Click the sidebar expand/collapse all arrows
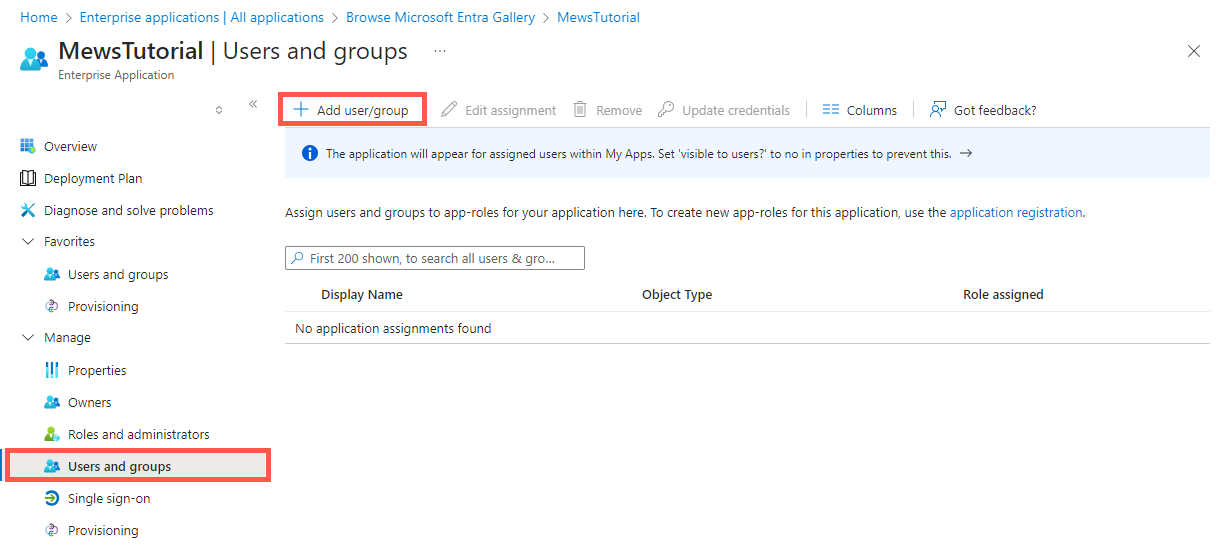Screen dimensions: 1228x546 (219, 110)
